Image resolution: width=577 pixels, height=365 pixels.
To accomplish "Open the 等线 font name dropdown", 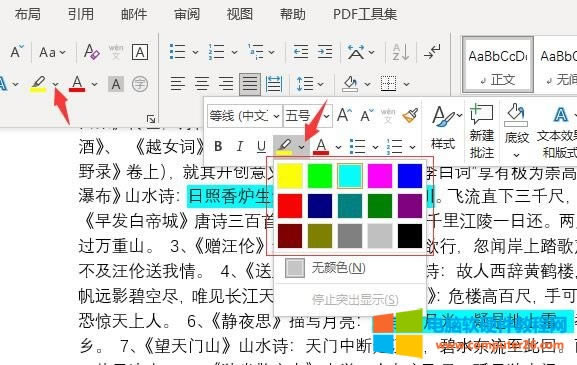I will tap(245, 116).
